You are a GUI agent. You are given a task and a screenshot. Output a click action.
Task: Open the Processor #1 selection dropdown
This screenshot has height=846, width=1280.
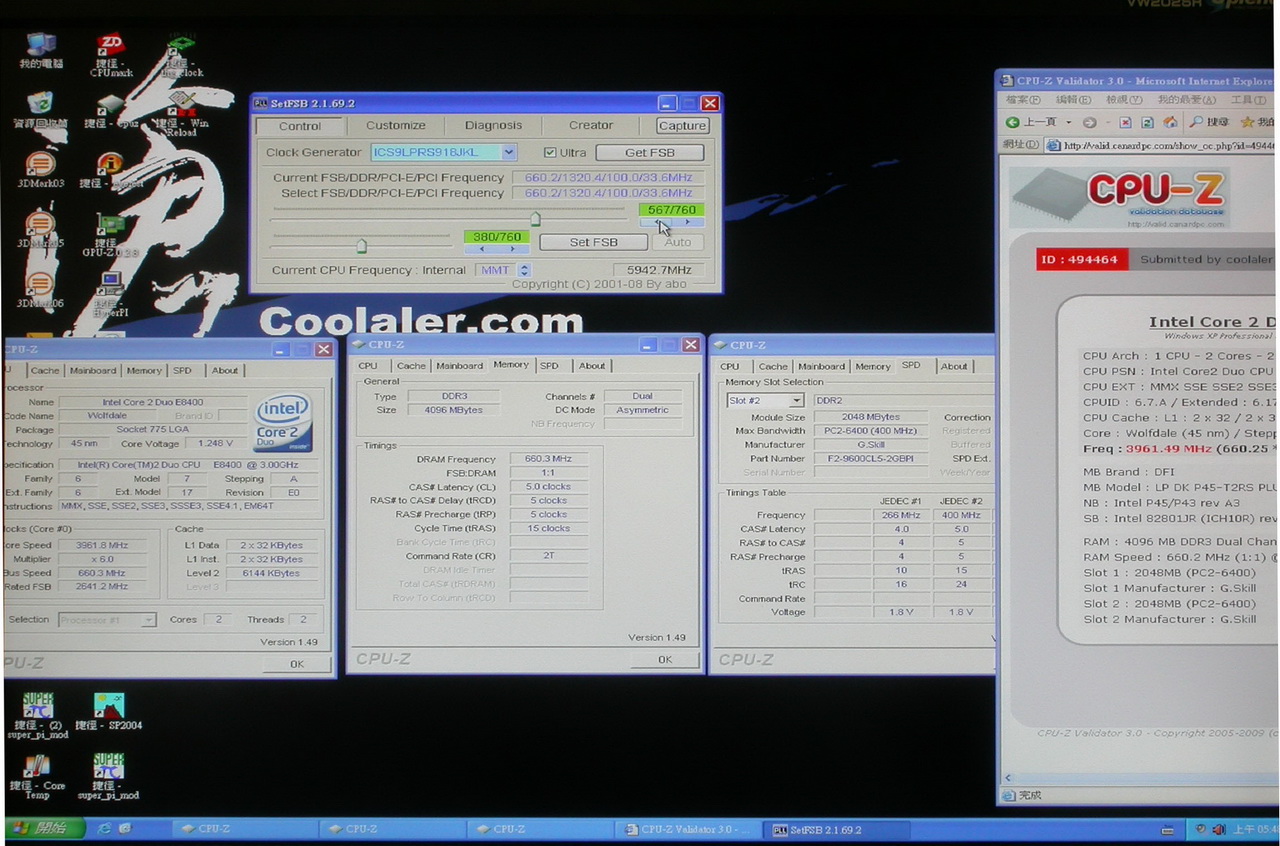[x=148, y=620]
